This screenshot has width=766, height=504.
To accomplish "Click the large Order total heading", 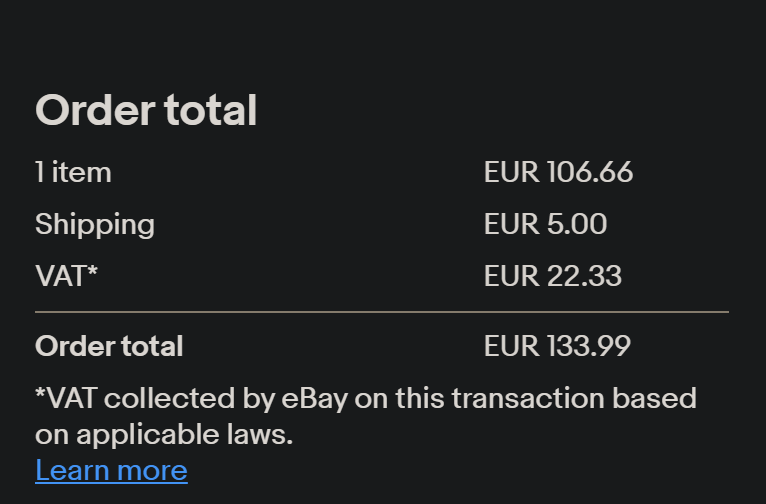I will click(146, 110).
